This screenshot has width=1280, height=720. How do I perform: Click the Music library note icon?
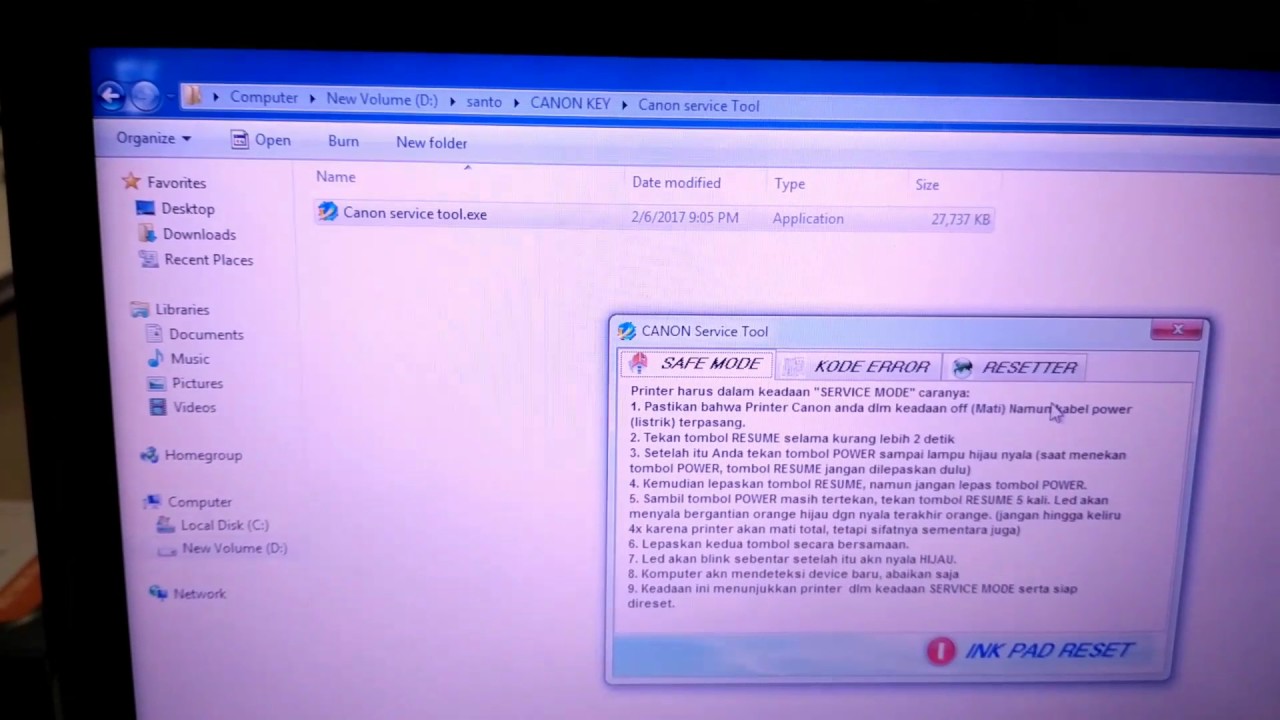(x=155, y=358)
